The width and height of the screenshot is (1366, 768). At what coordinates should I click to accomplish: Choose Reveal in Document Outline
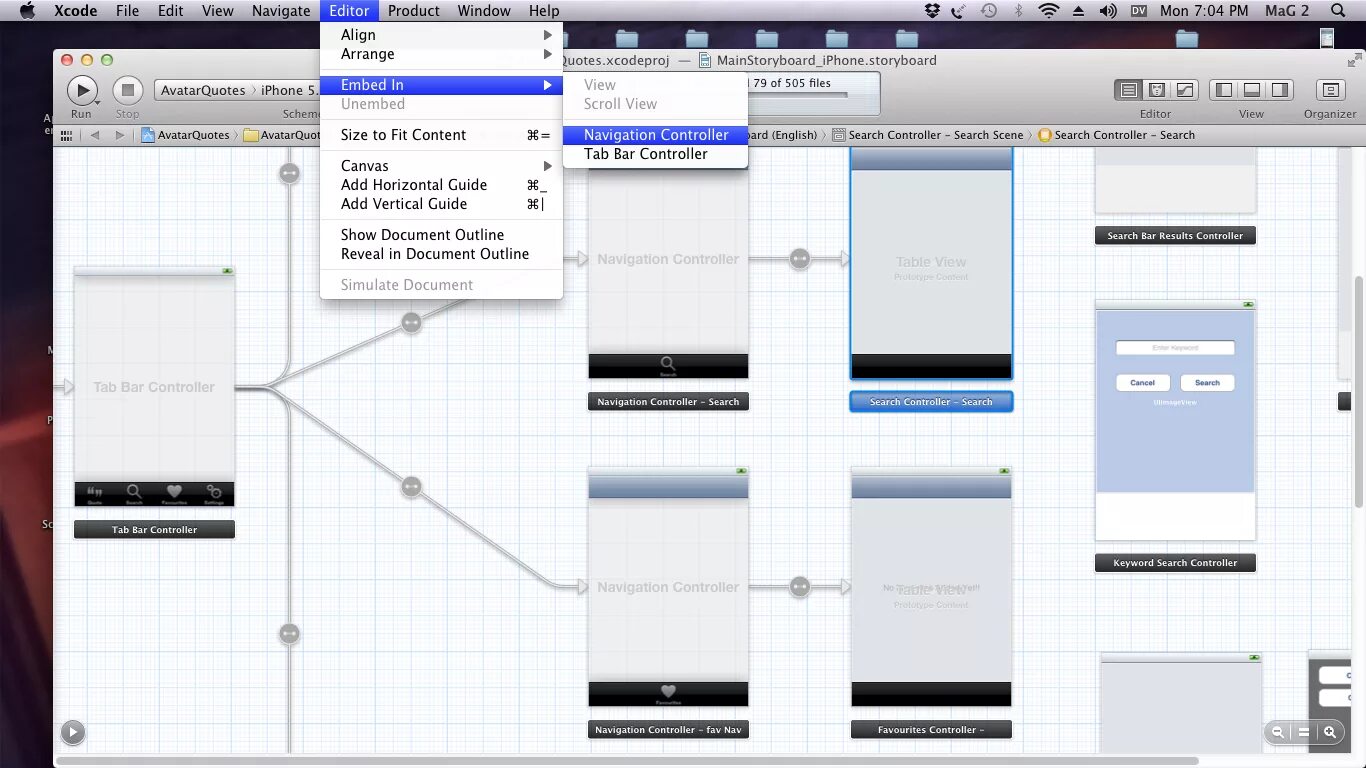(441, 254)
